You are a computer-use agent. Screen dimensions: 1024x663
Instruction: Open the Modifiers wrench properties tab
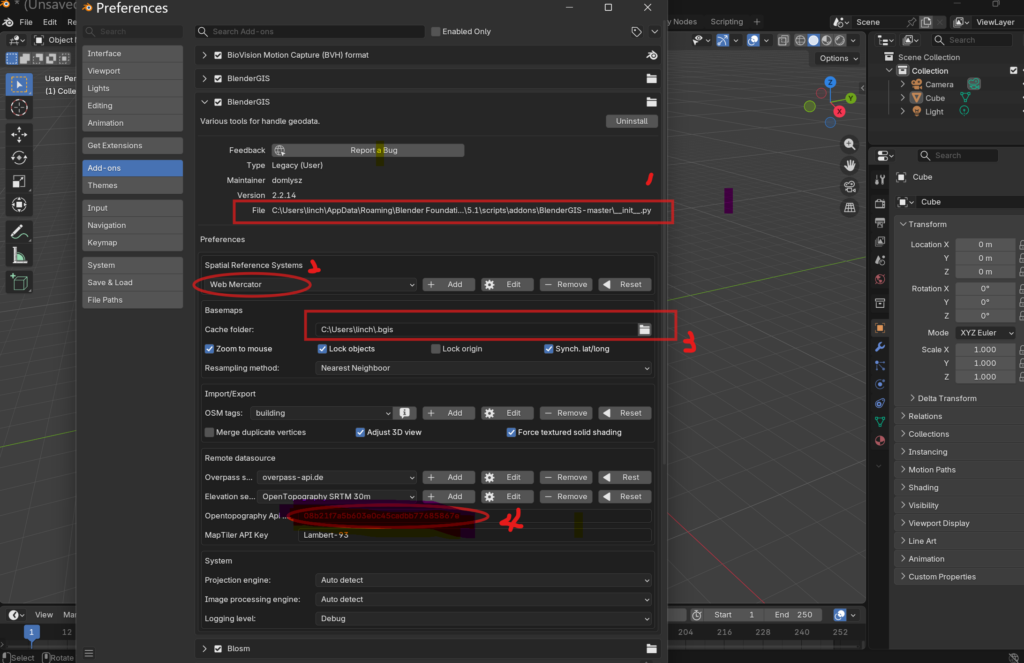(x=880, y=347)
